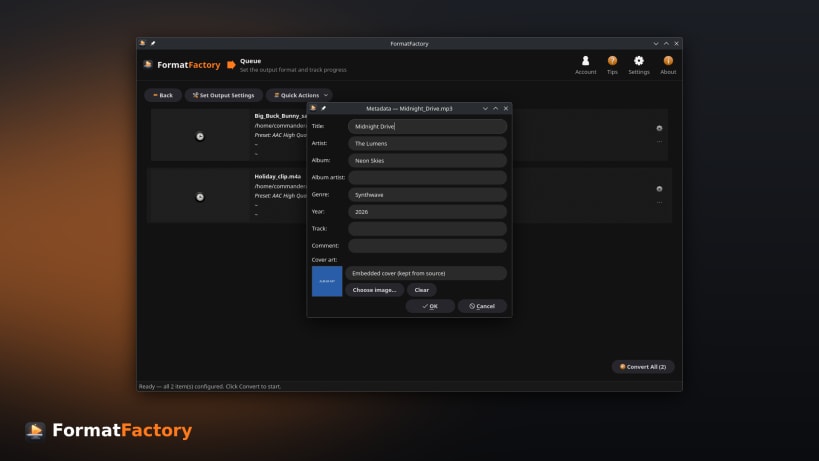Focus the empty Track field

[x=427, y=229]
